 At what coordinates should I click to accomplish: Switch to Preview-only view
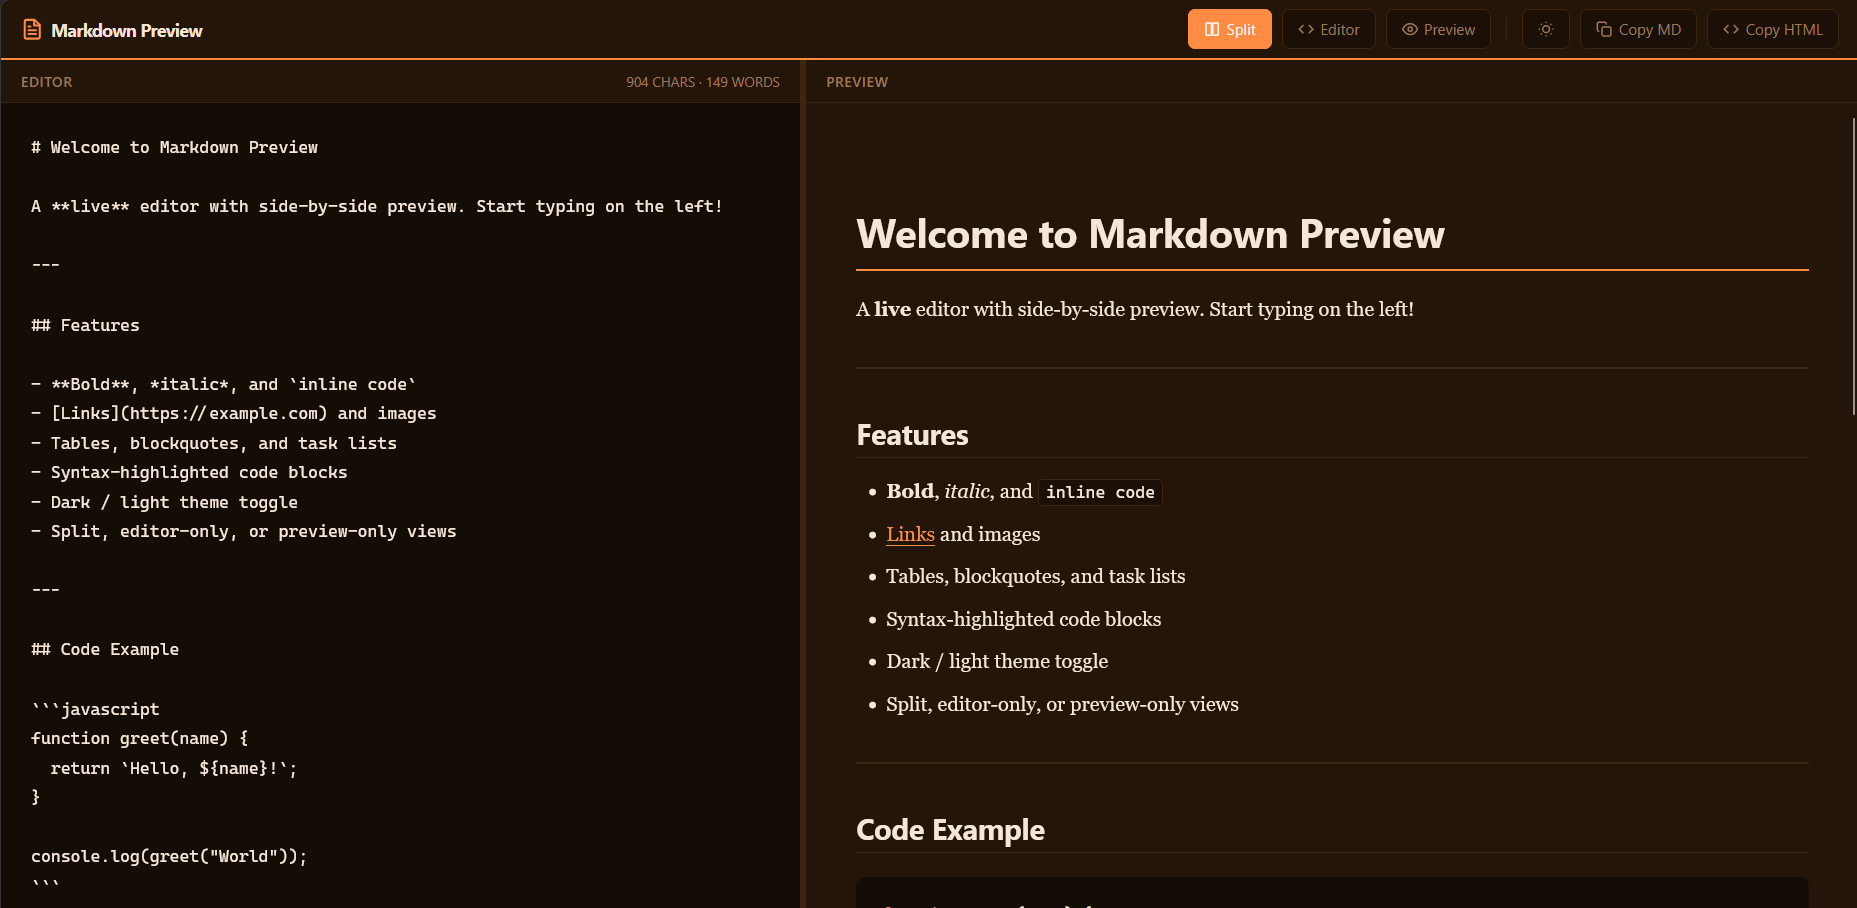click(x=1438, y=30)
